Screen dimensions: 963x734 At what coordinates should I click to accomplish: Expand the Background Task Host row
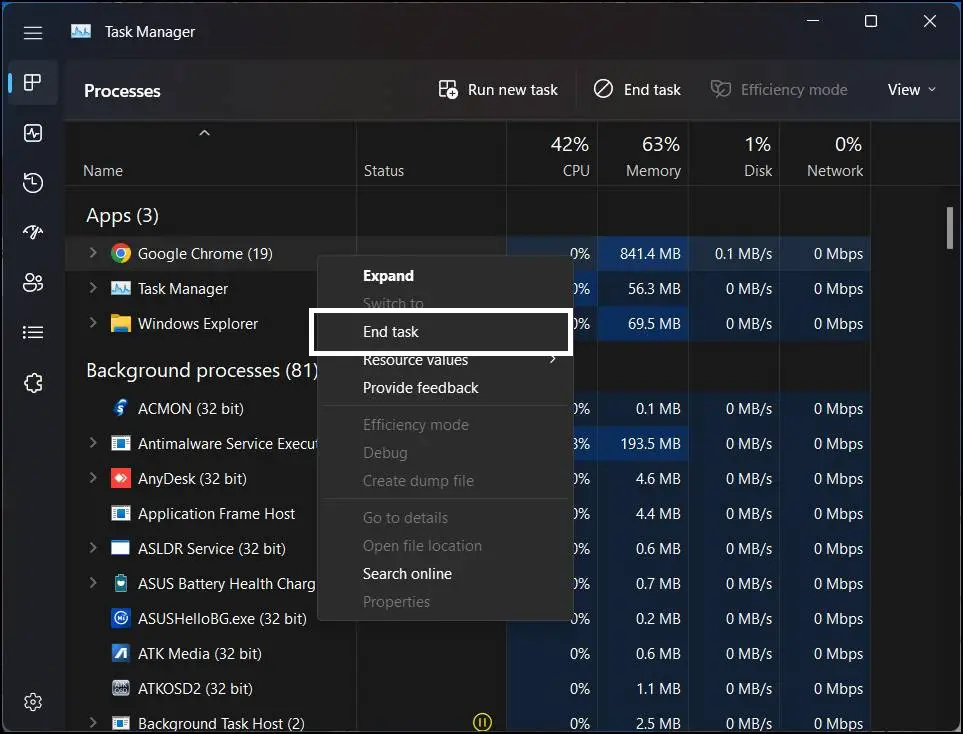click(x=93, y=722)
